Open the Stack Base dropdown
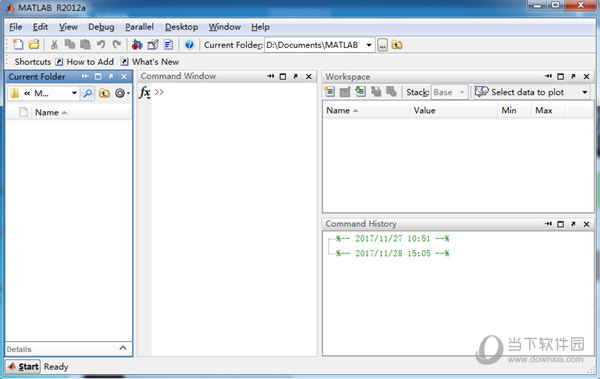The height and width of the screenshot is (379, 600). (x=462, y=92)
